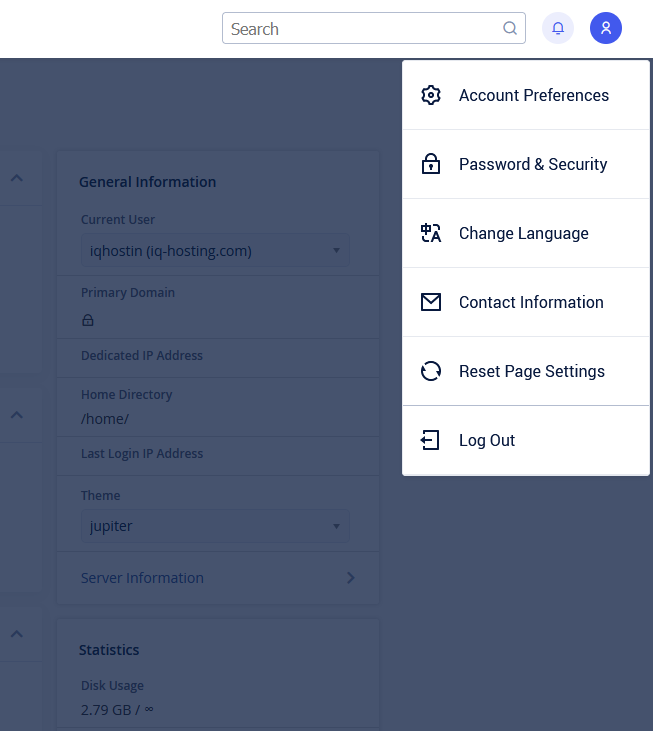Select Account Preferences from the menu
This screenshot has width=653, height=731.
pyautogui.click(x=533, y=95)
